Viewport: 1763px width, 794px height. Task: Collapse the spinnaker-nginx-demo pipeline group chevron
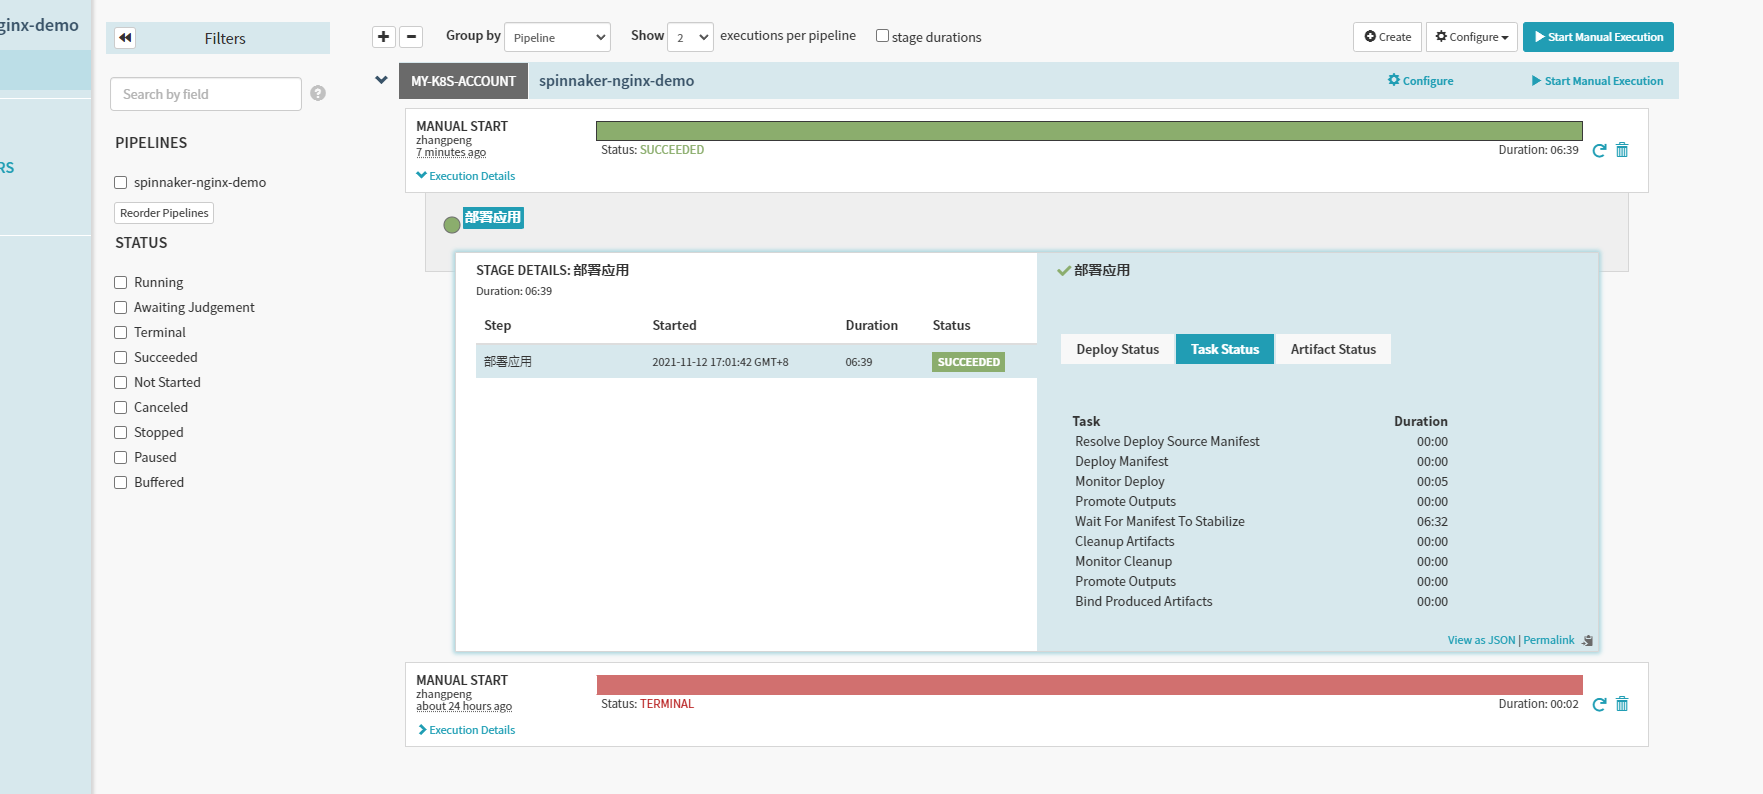[381, 80]
